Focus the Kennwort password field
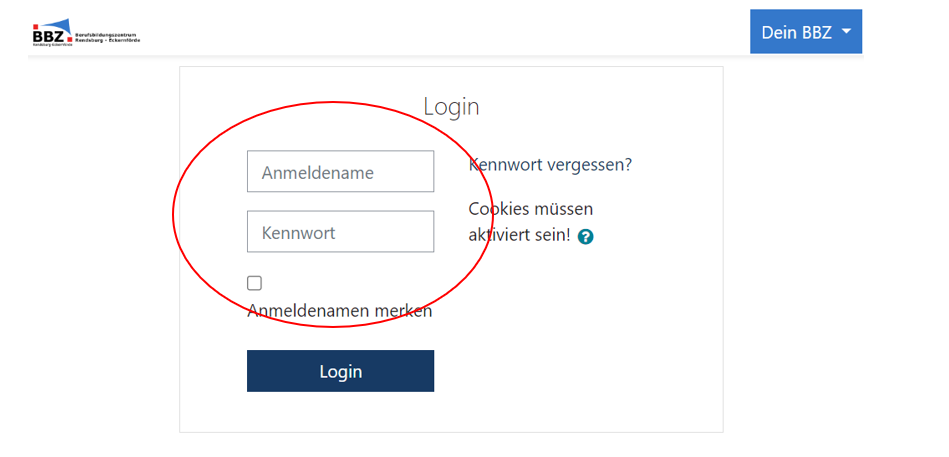949x457 pixels. point(340,232)
